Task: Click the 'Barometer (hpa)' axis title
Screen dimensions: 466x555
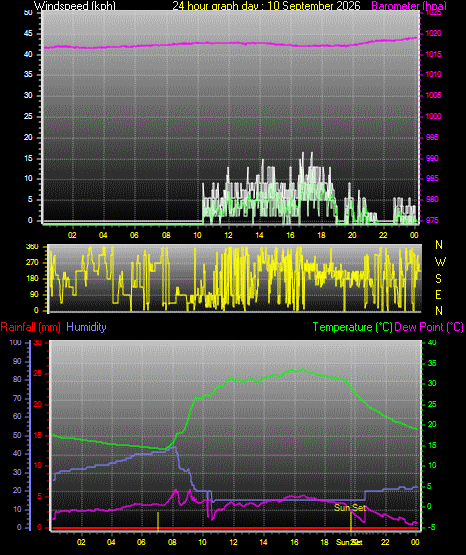Action: [409, 6]
